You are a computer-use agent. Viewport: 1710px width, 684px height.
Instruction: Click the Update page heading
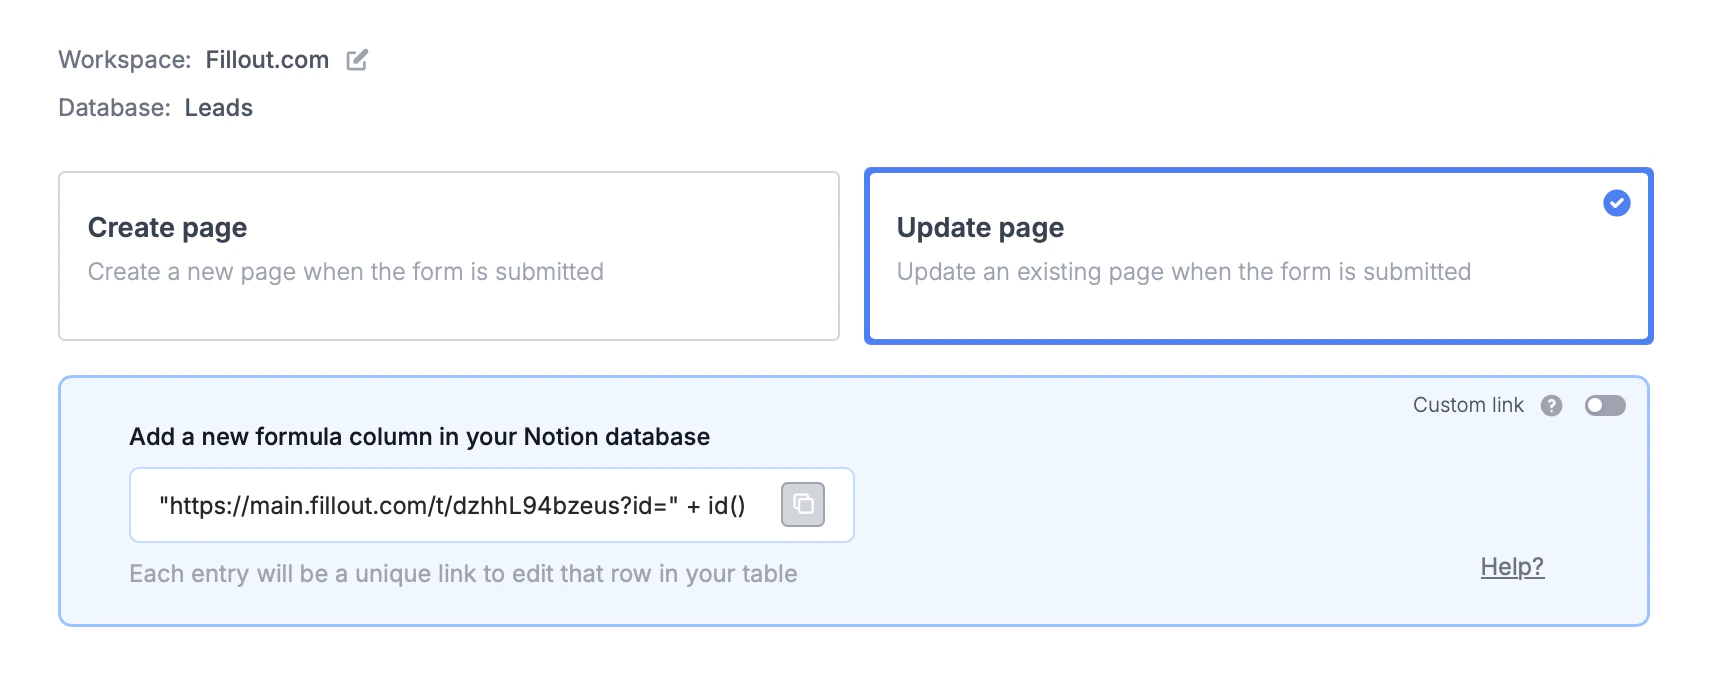[979, 228]
